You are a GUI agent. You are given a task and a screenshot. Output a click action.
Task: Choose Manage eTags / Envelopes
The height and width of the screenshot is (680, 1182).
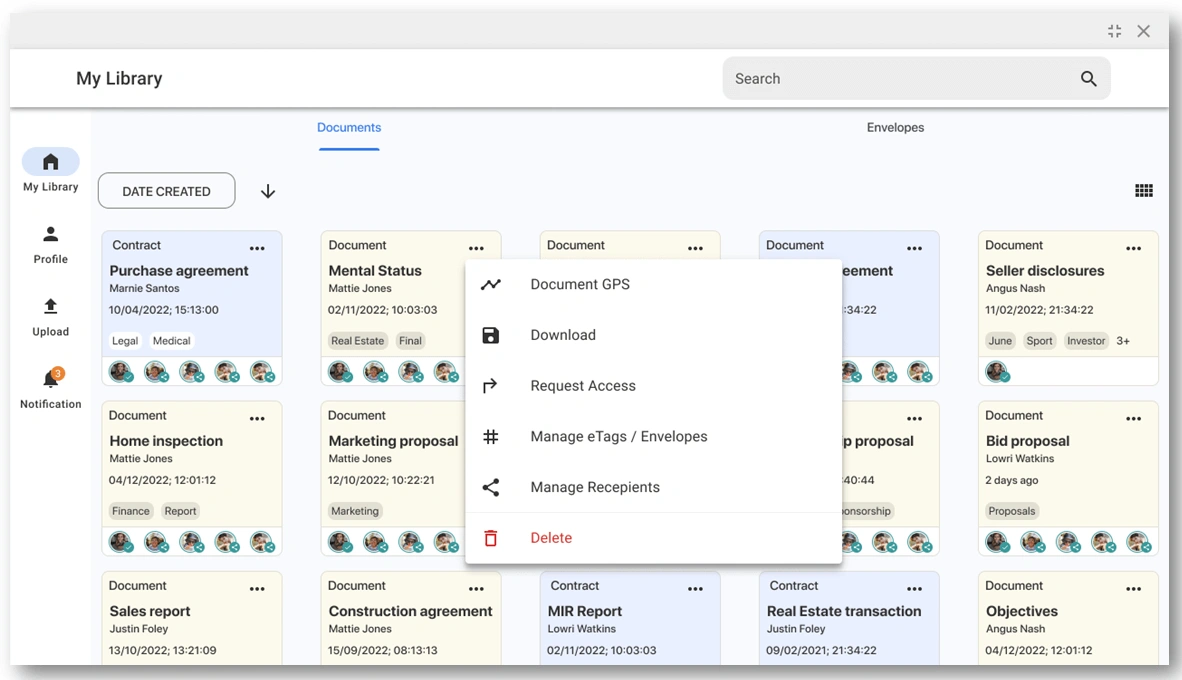(654, 436)
